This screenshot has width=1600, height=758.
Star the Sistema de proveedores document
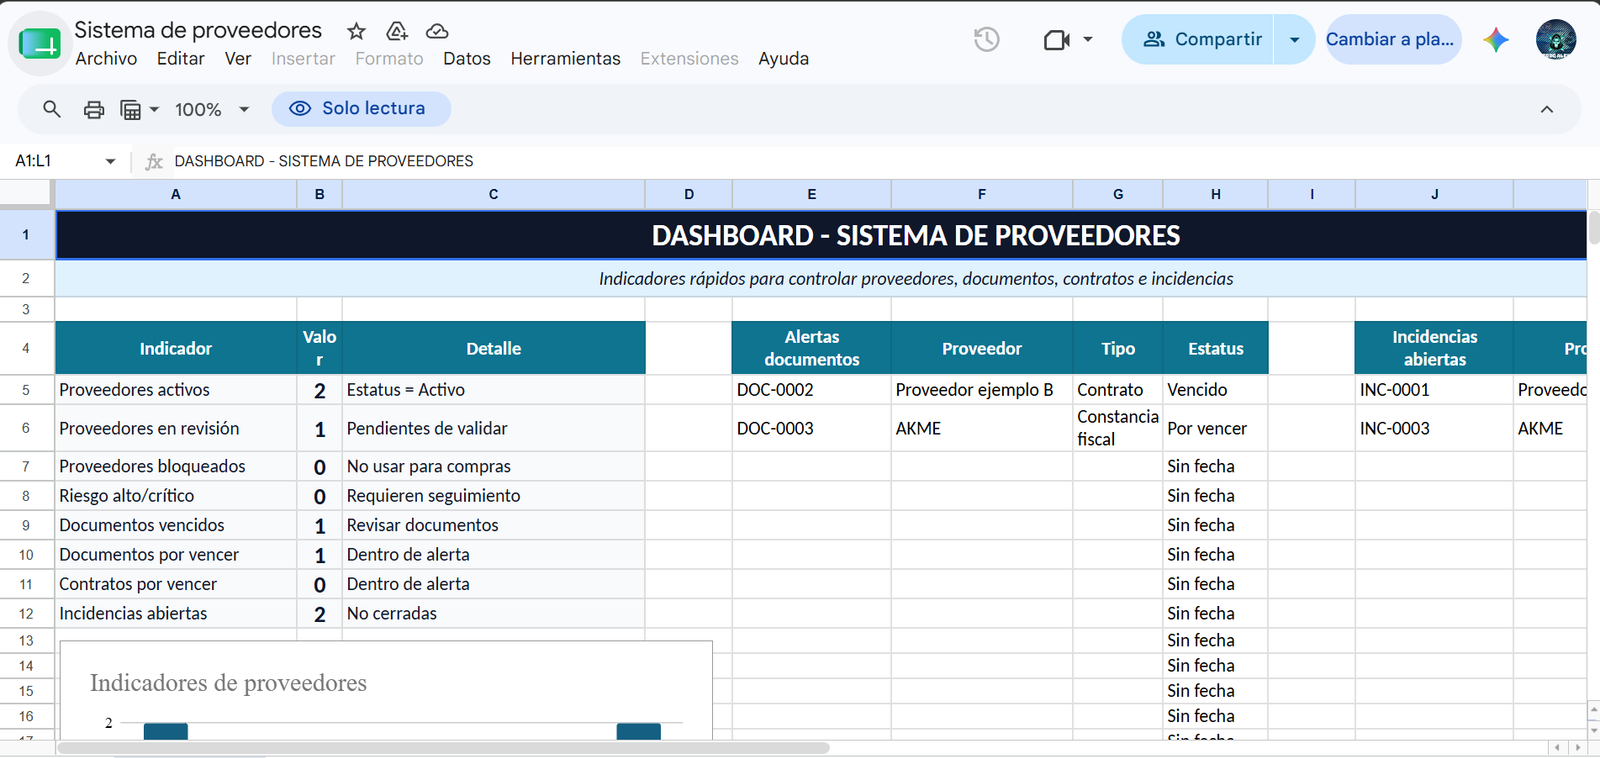356,31
